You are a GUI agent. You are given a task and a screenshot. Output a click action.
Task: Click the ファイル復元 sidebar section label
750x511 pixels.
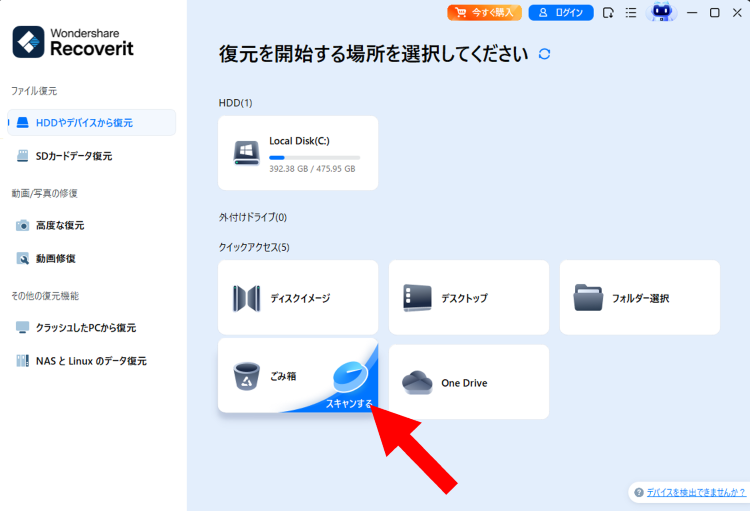tap(34, 91)
